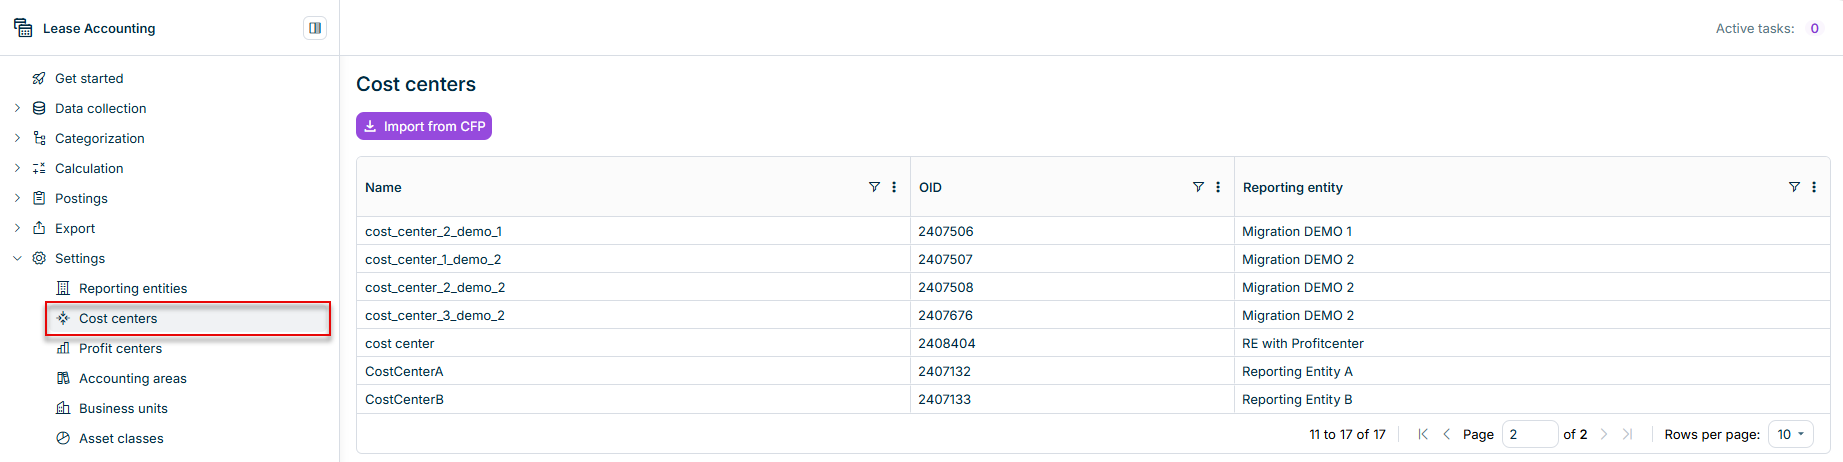Click the Export share icon
Screen dimensions: 1843x462
(x=39, y=228)
